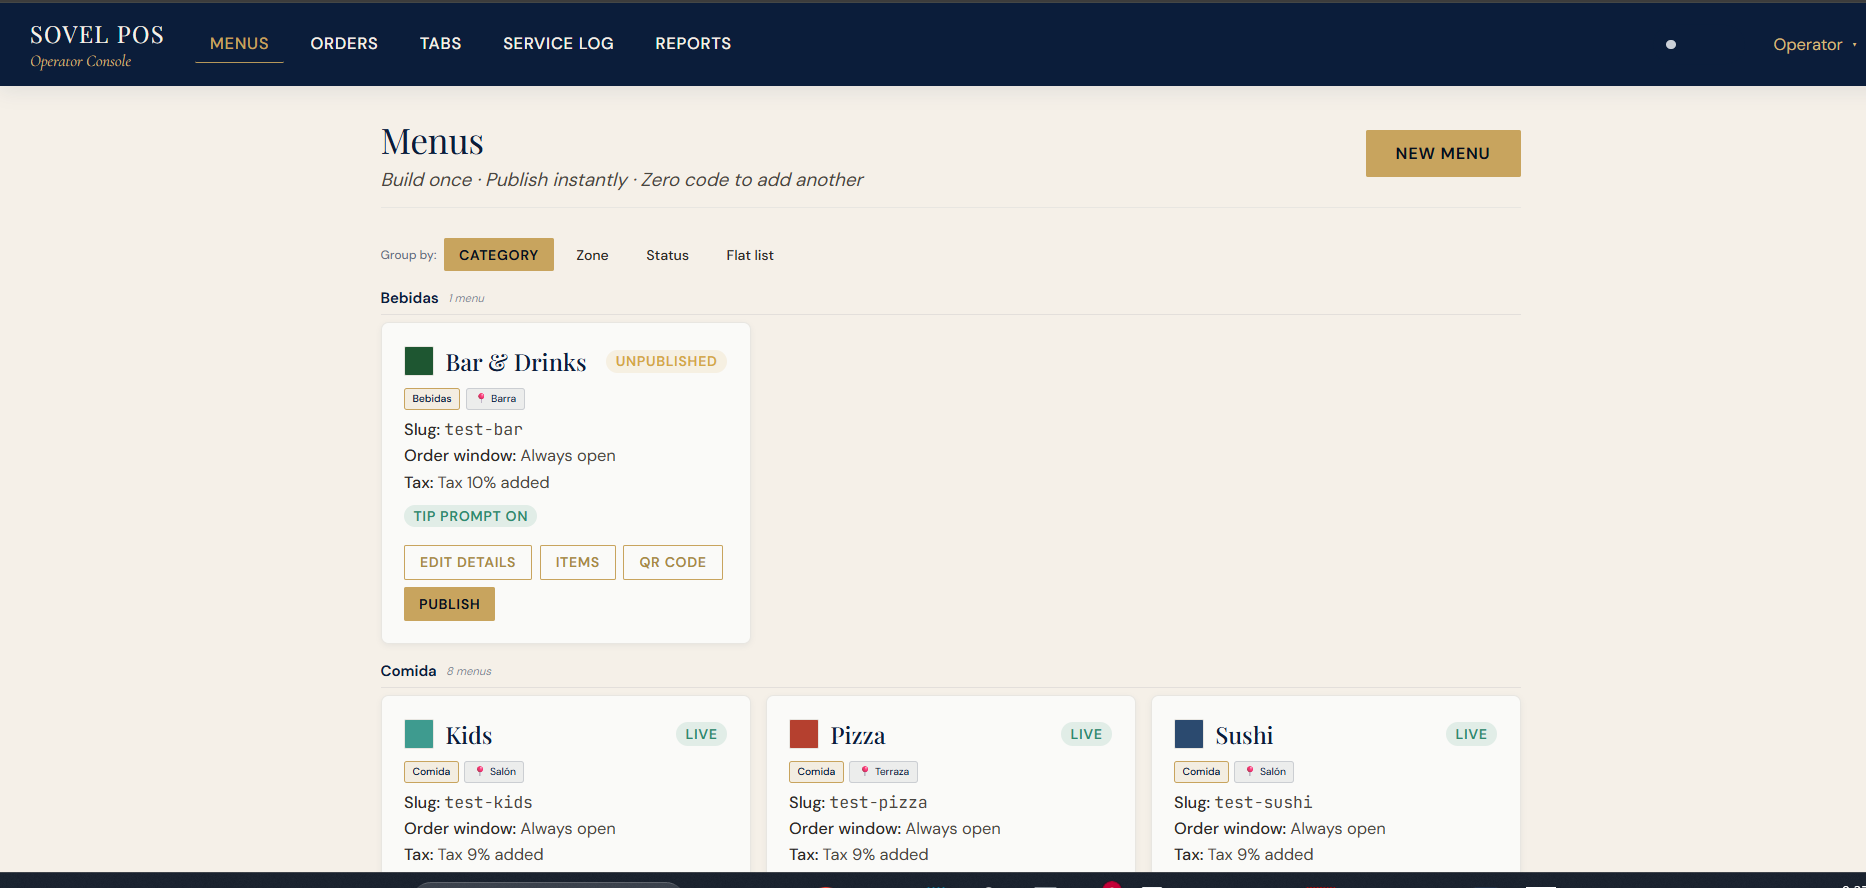Viewport: 1866px width, 888px height.
Task: Click the TIP PROMPT ON badge
Action: pyautogui.click(x=470, y=516)
